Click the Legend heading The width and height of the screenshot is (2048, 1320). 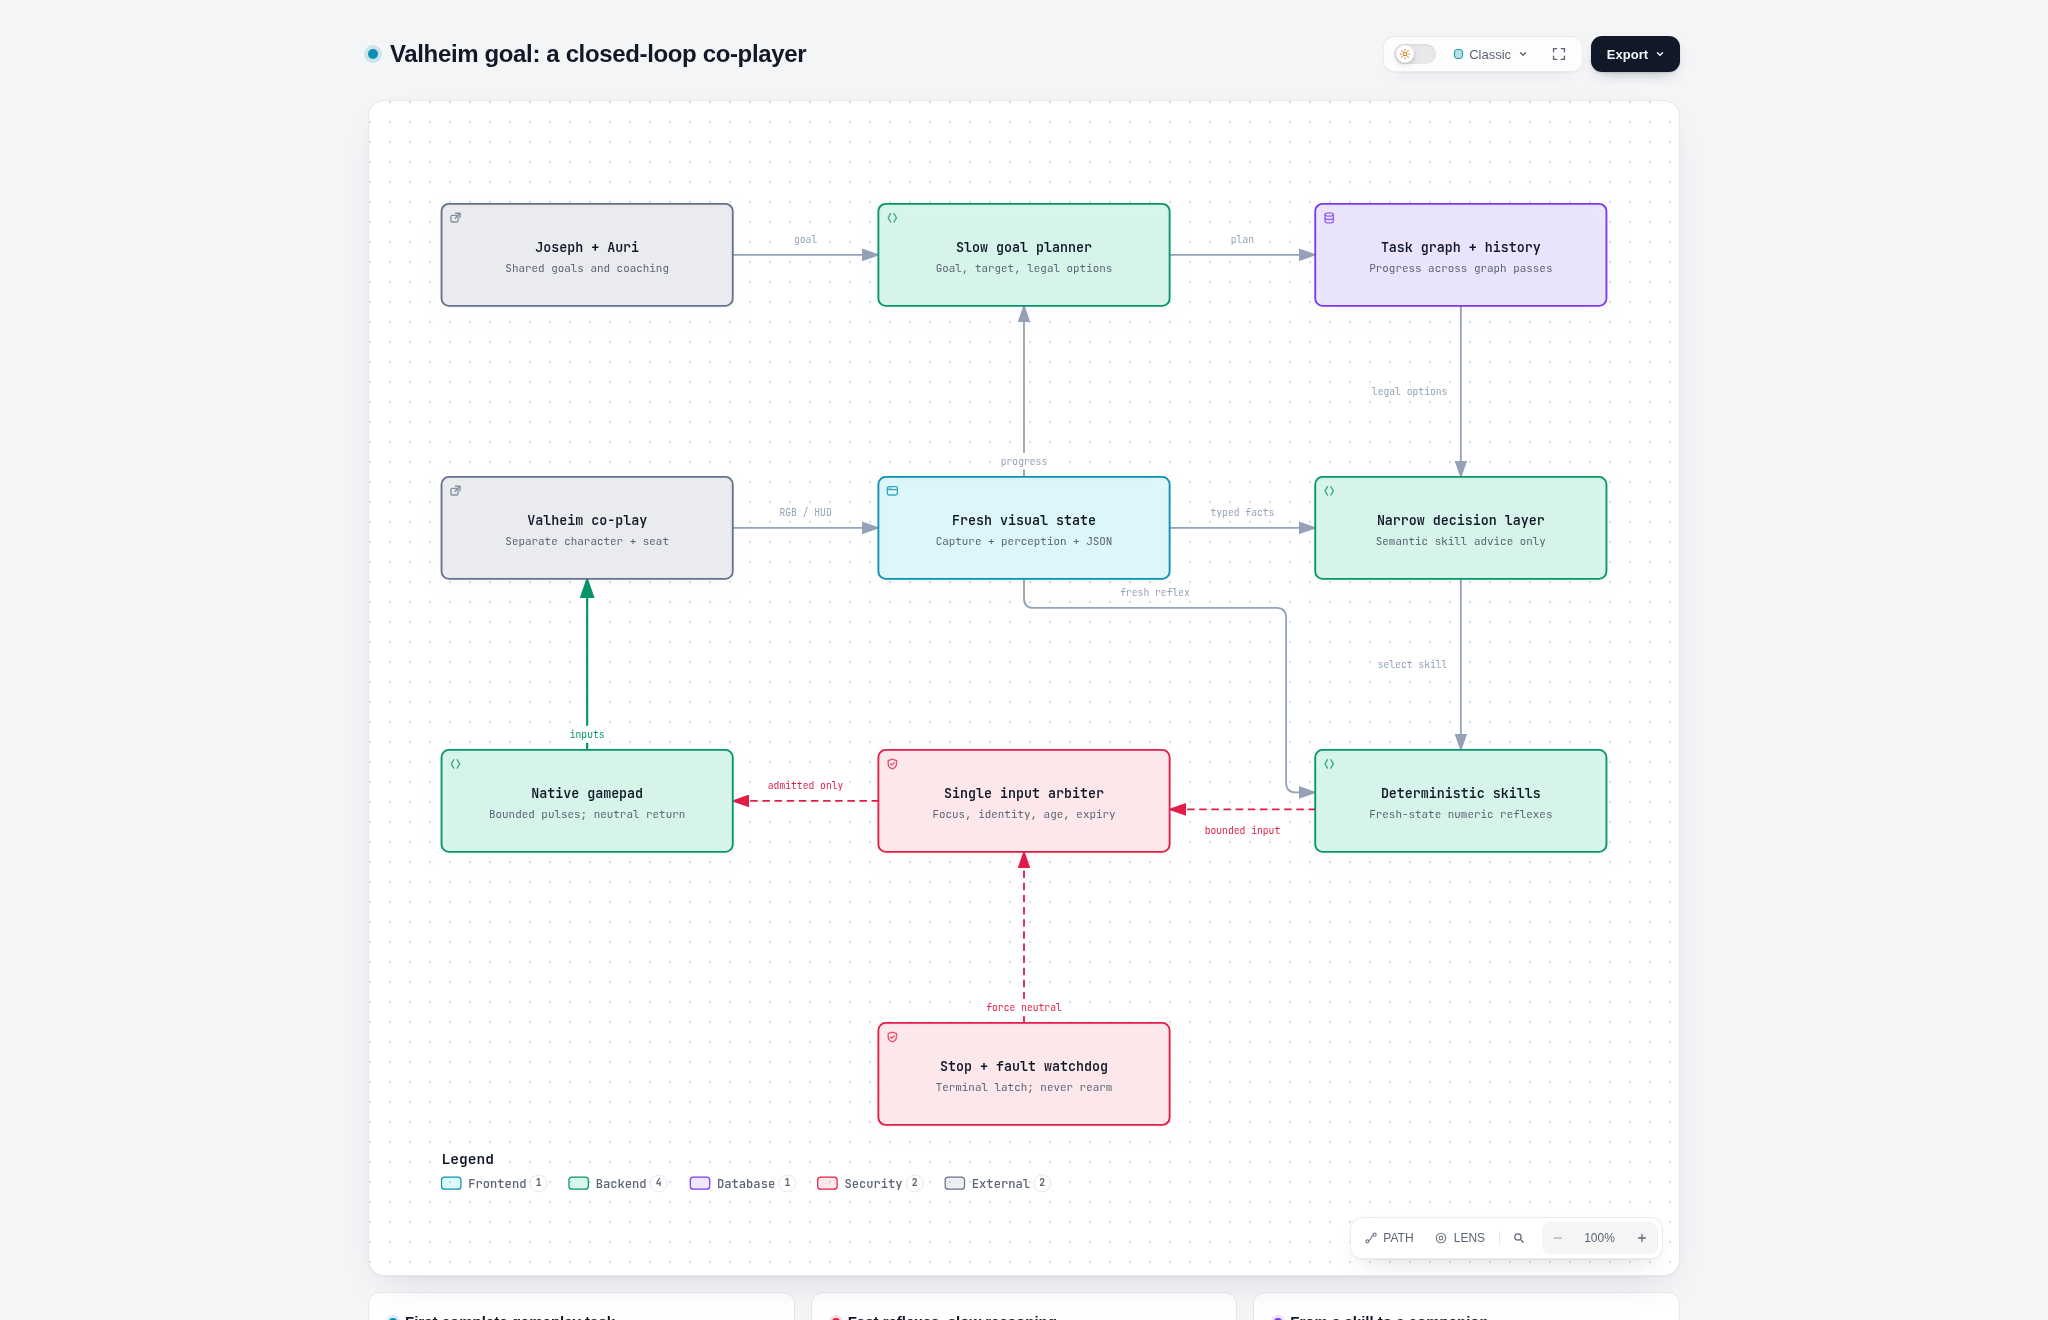click(468, 1159)
